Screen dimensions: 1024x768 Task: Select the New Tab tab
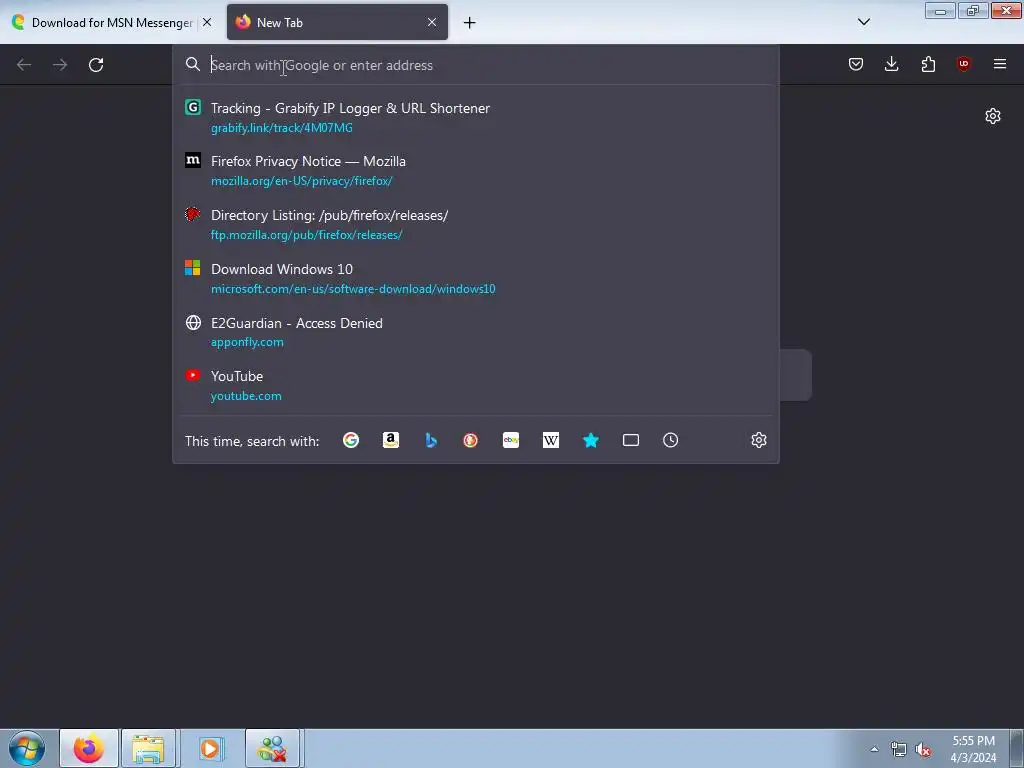337,22
